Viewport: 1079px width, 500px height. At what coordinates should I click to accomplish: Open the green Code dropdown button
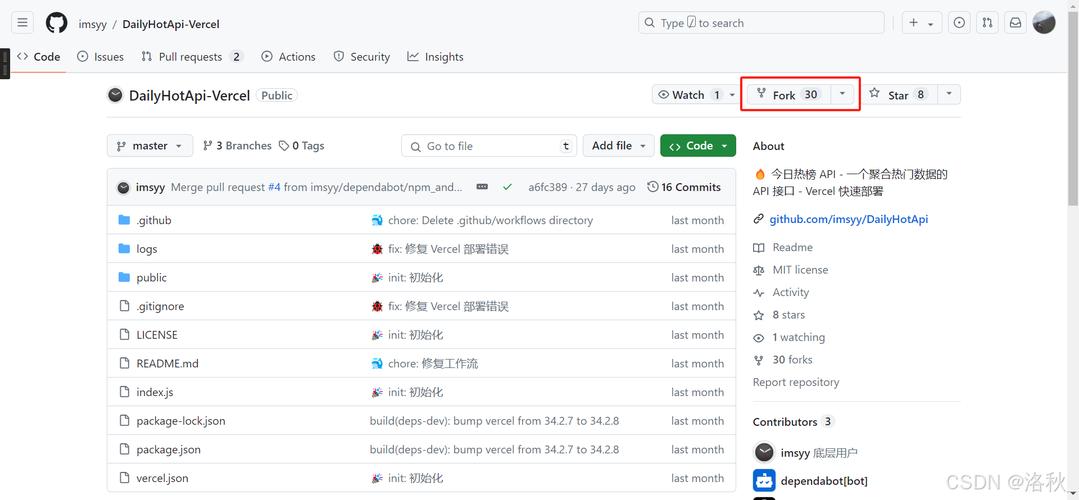click(x=698, y=146)
